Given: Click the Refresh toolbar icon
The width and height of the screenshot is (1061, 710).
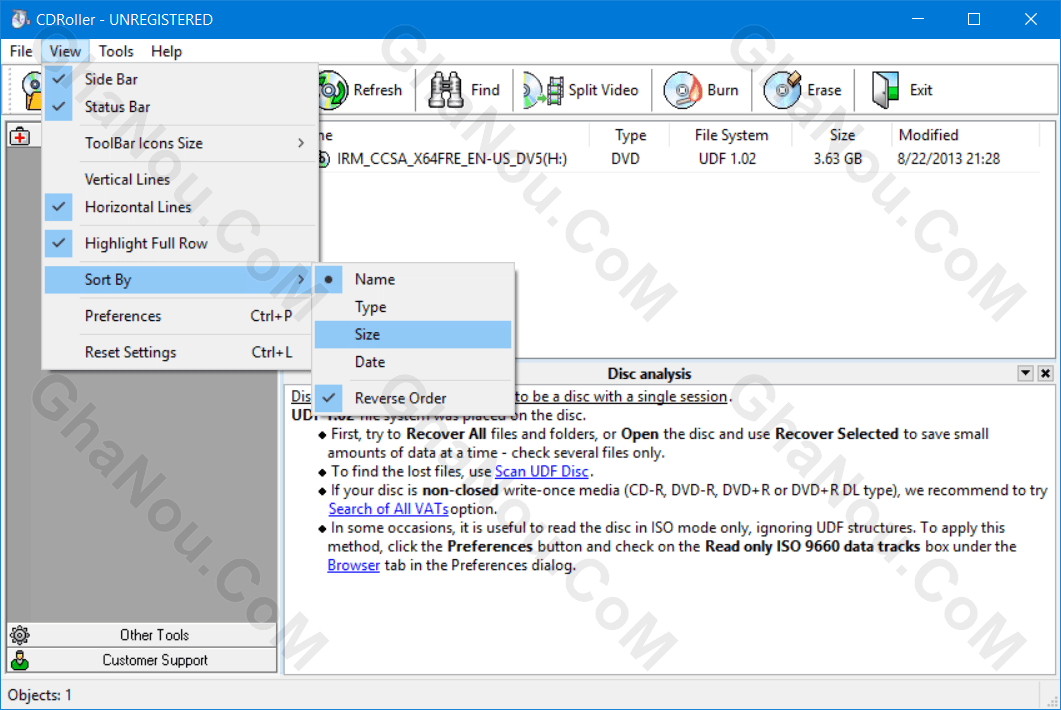Looking at the screenshot, I should click(333, 90).
